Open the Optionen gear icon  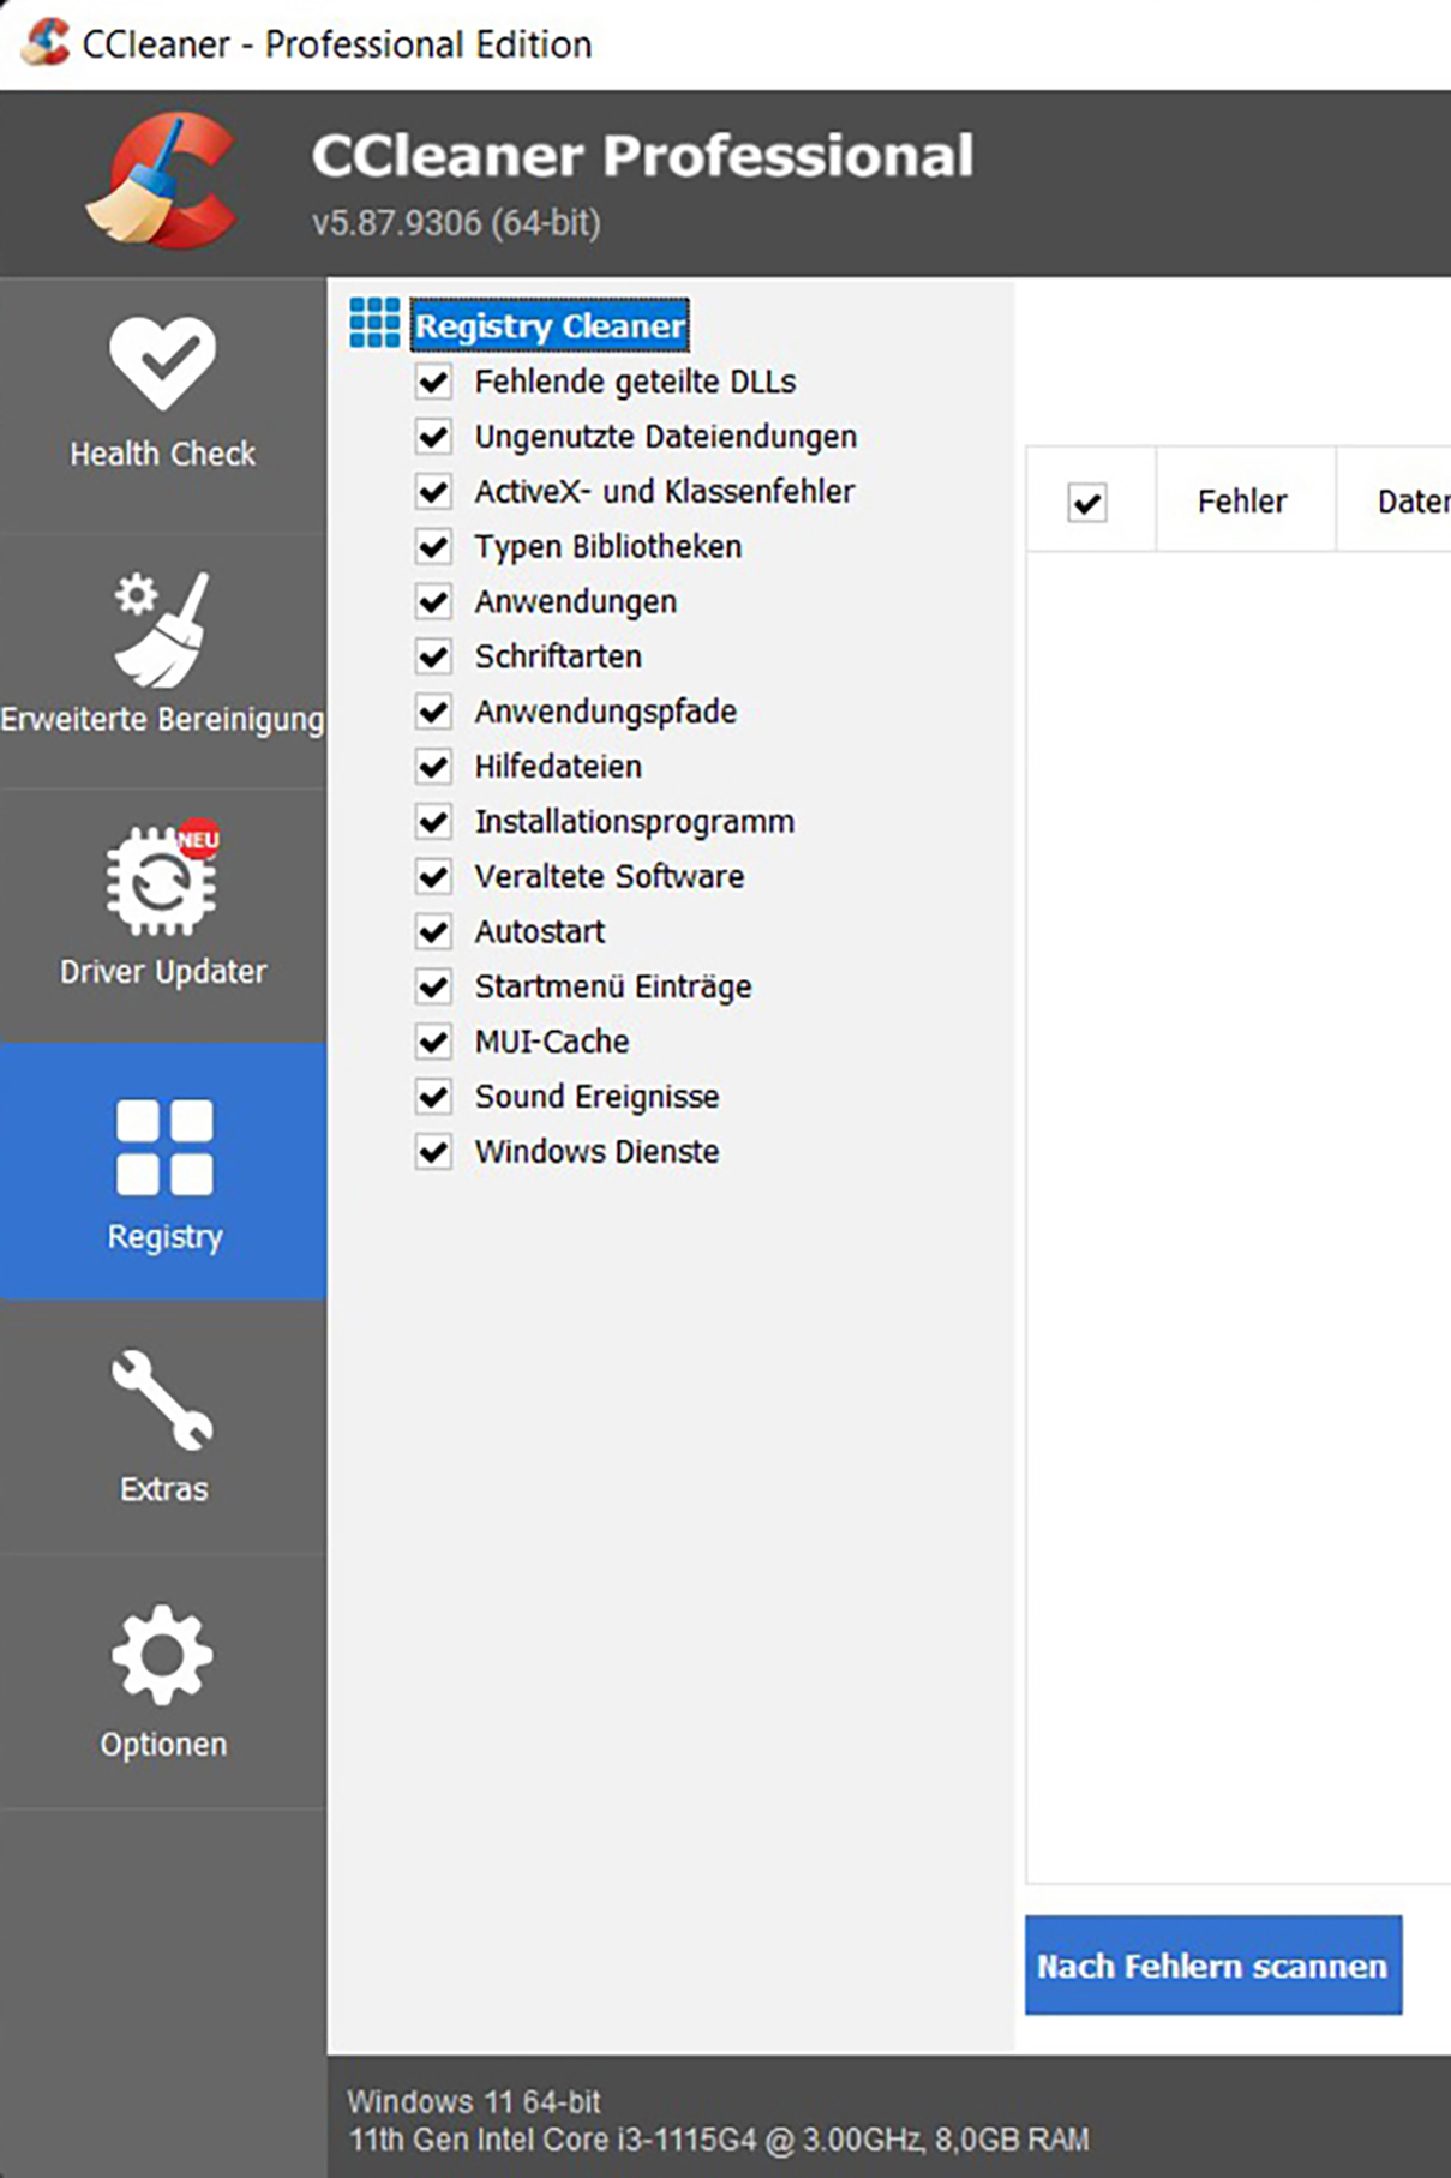(x=162, y=1655)
